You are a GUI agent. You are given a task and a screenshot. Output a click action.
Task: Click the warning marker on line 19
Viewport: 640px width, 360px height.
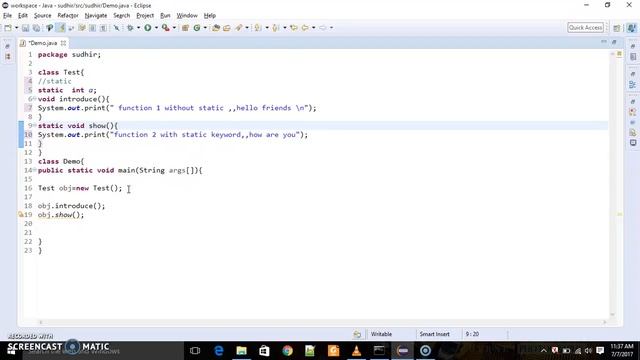pyautogui.click(x=21, y=215)
